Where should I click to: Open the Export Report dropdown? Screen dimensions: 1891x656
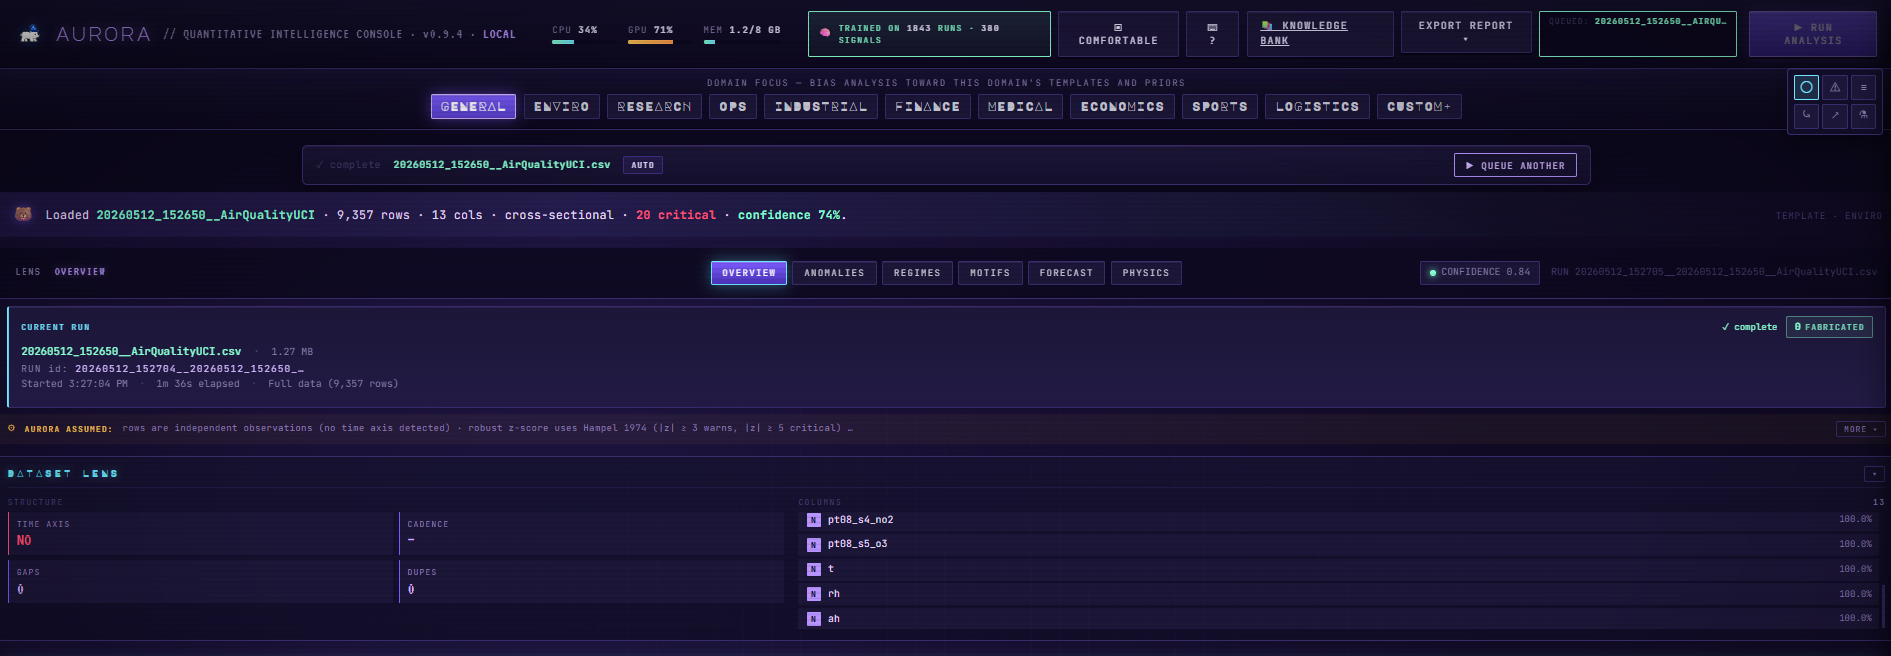tap(1465, 32)
